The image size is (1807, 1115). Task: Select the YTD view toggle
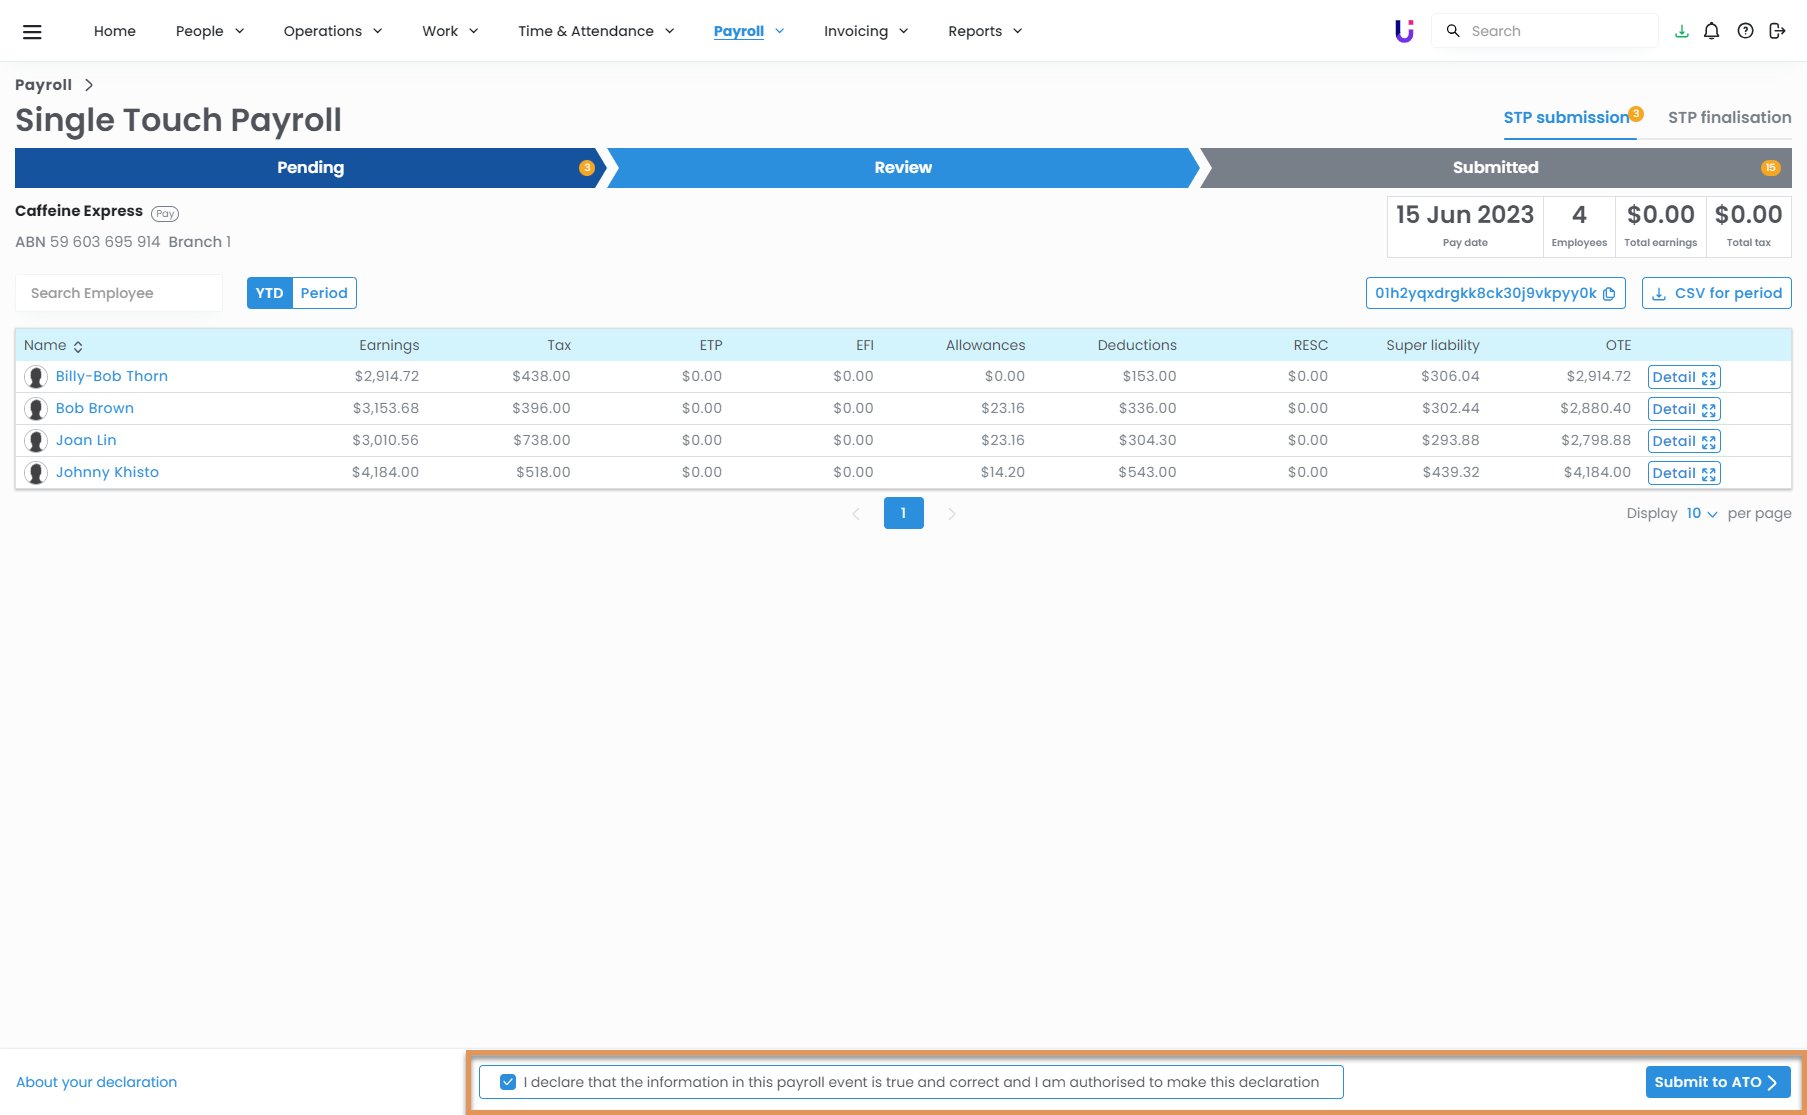click(x=269, y=293)
